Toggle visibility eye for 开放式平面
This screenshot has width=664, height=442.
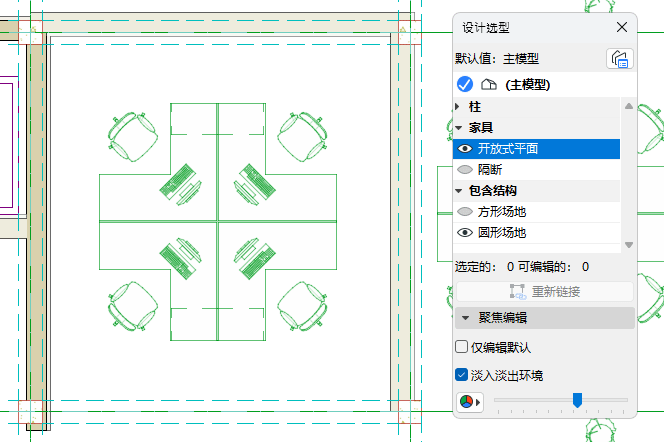coord(465,149)
